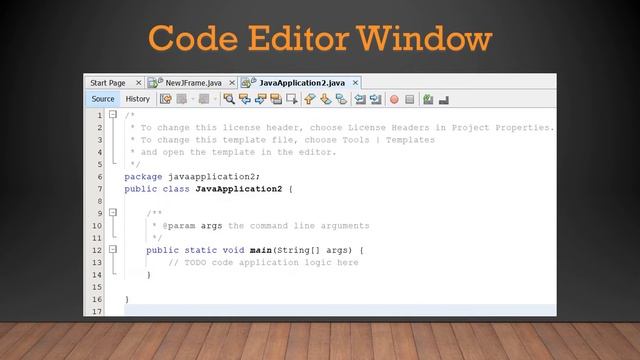Close the JavaApplication2.java tab
640x360 pixels.
pyautogui.click(x=356, y=83)
